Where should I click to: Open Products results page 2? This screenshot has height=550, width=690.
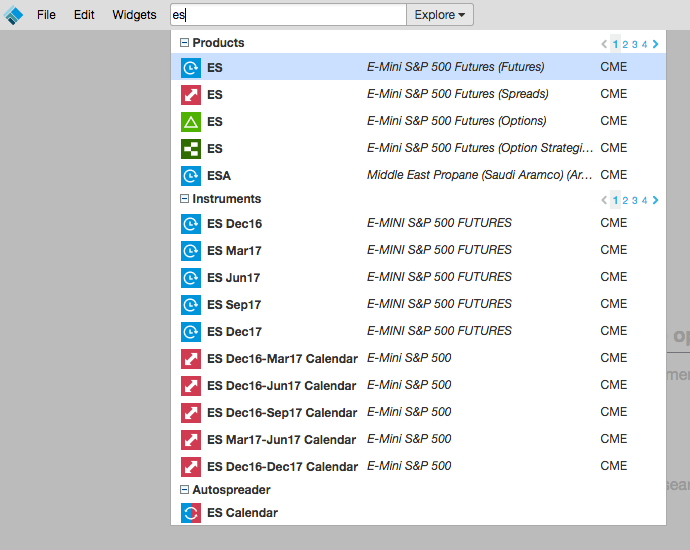(x=625, y=44)
